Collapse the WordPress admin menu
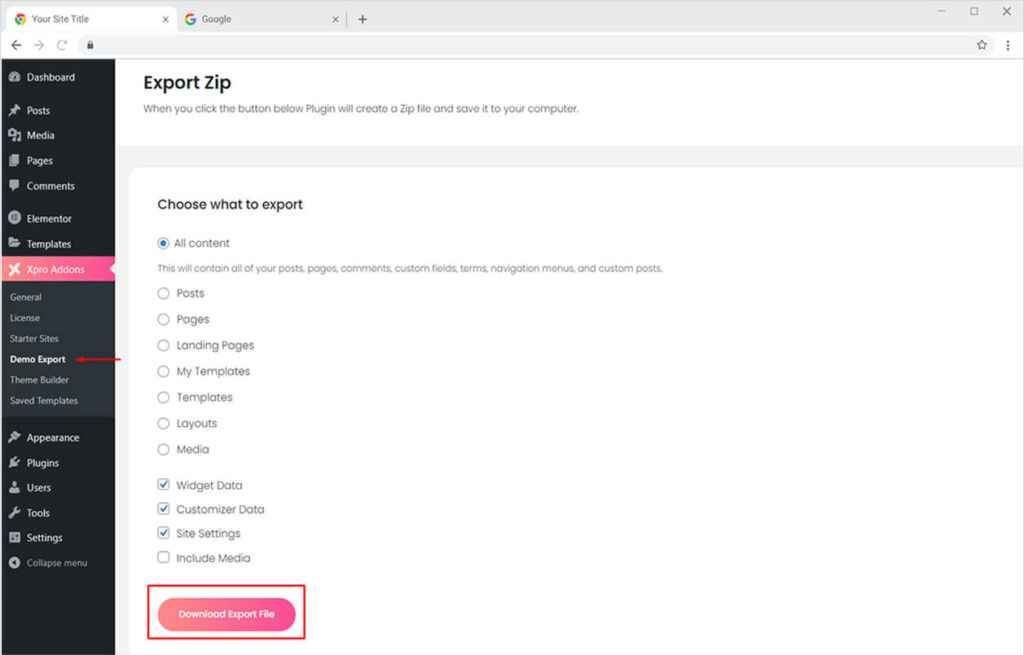 [x=48, y=563]
